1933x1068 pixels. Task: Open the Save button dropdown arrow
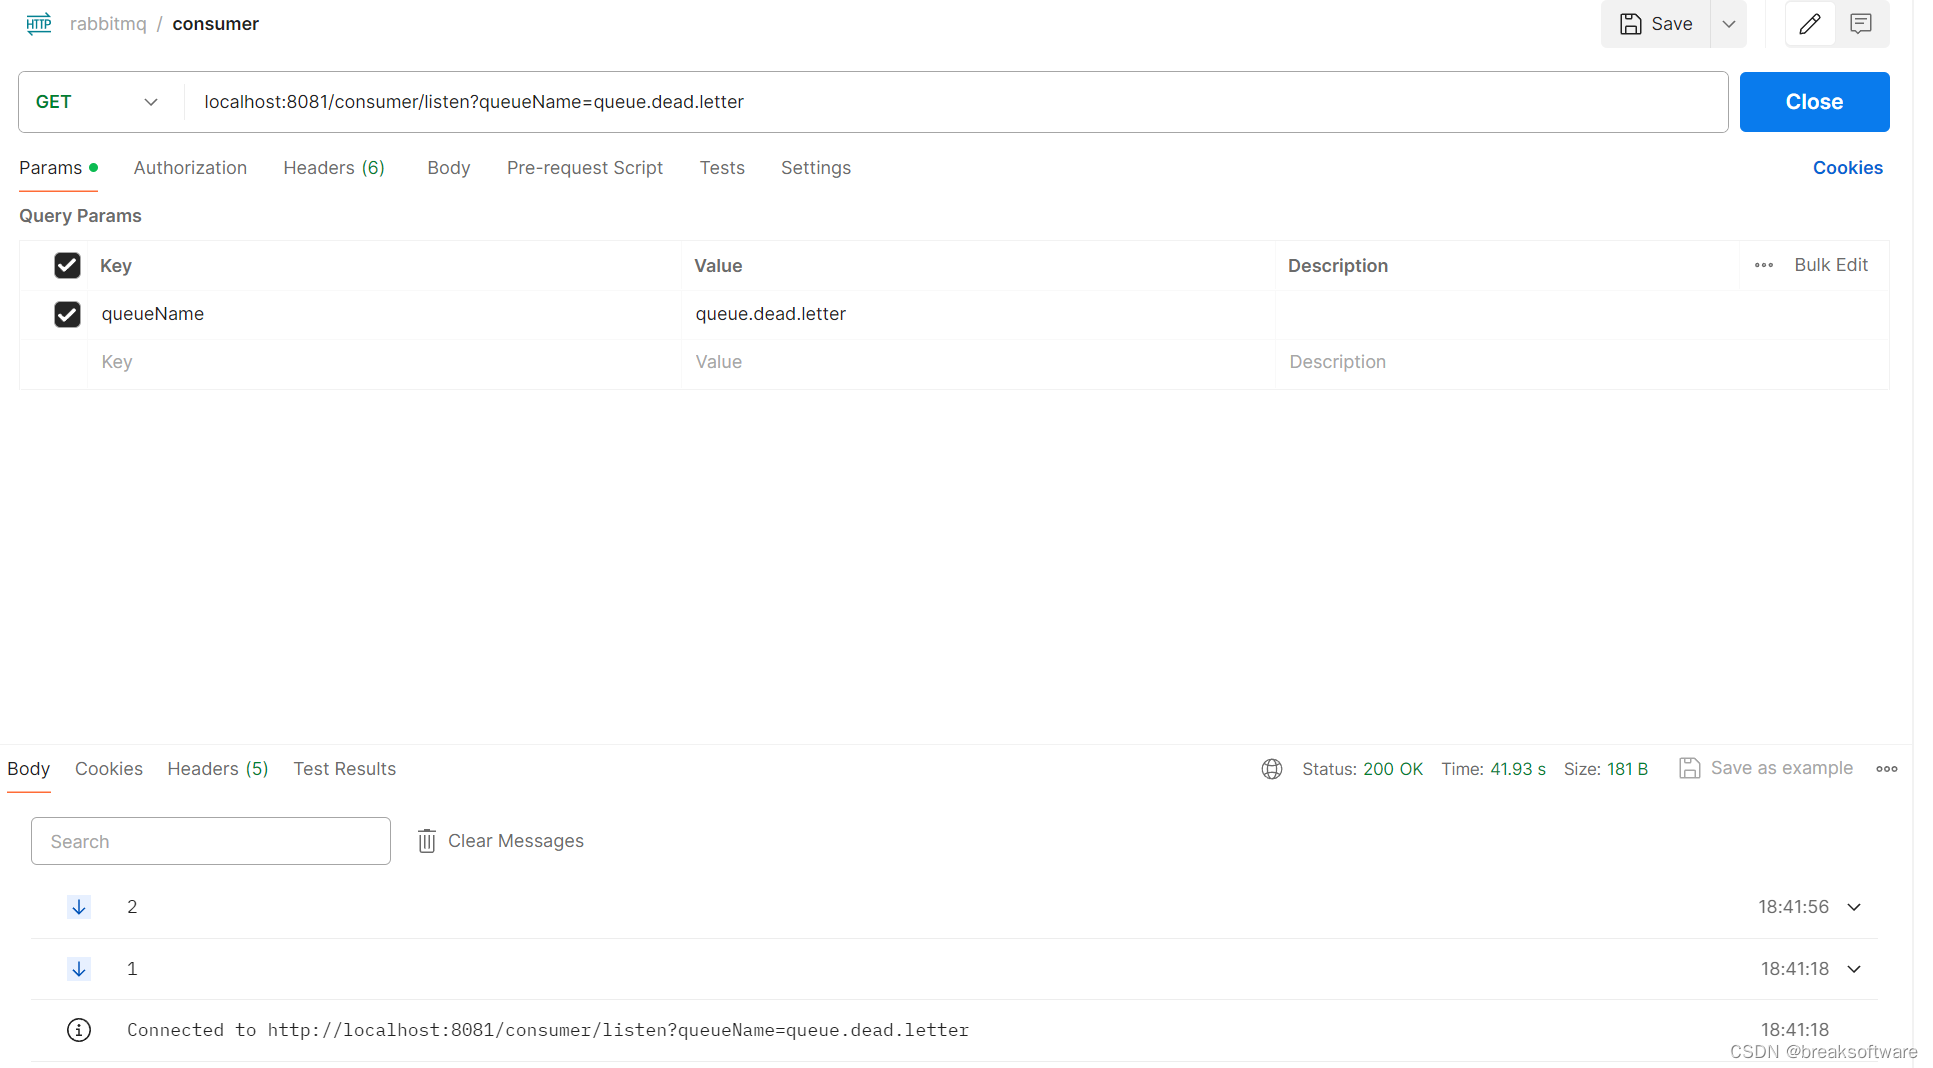(x=1729, y=23)
